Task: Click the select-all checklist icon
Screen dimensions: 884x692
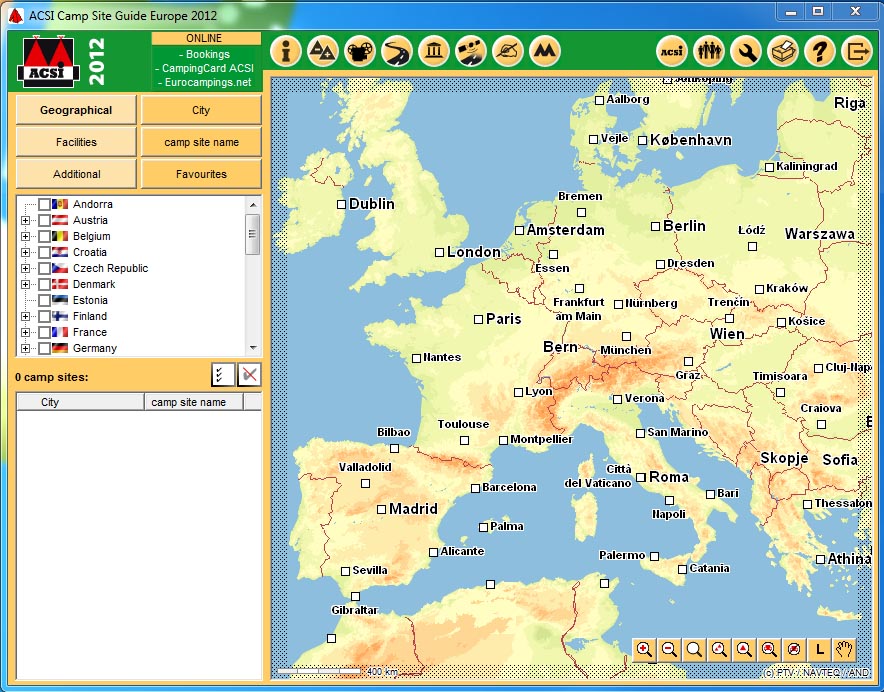Action: pyautogui.click(x=223, y=375)
